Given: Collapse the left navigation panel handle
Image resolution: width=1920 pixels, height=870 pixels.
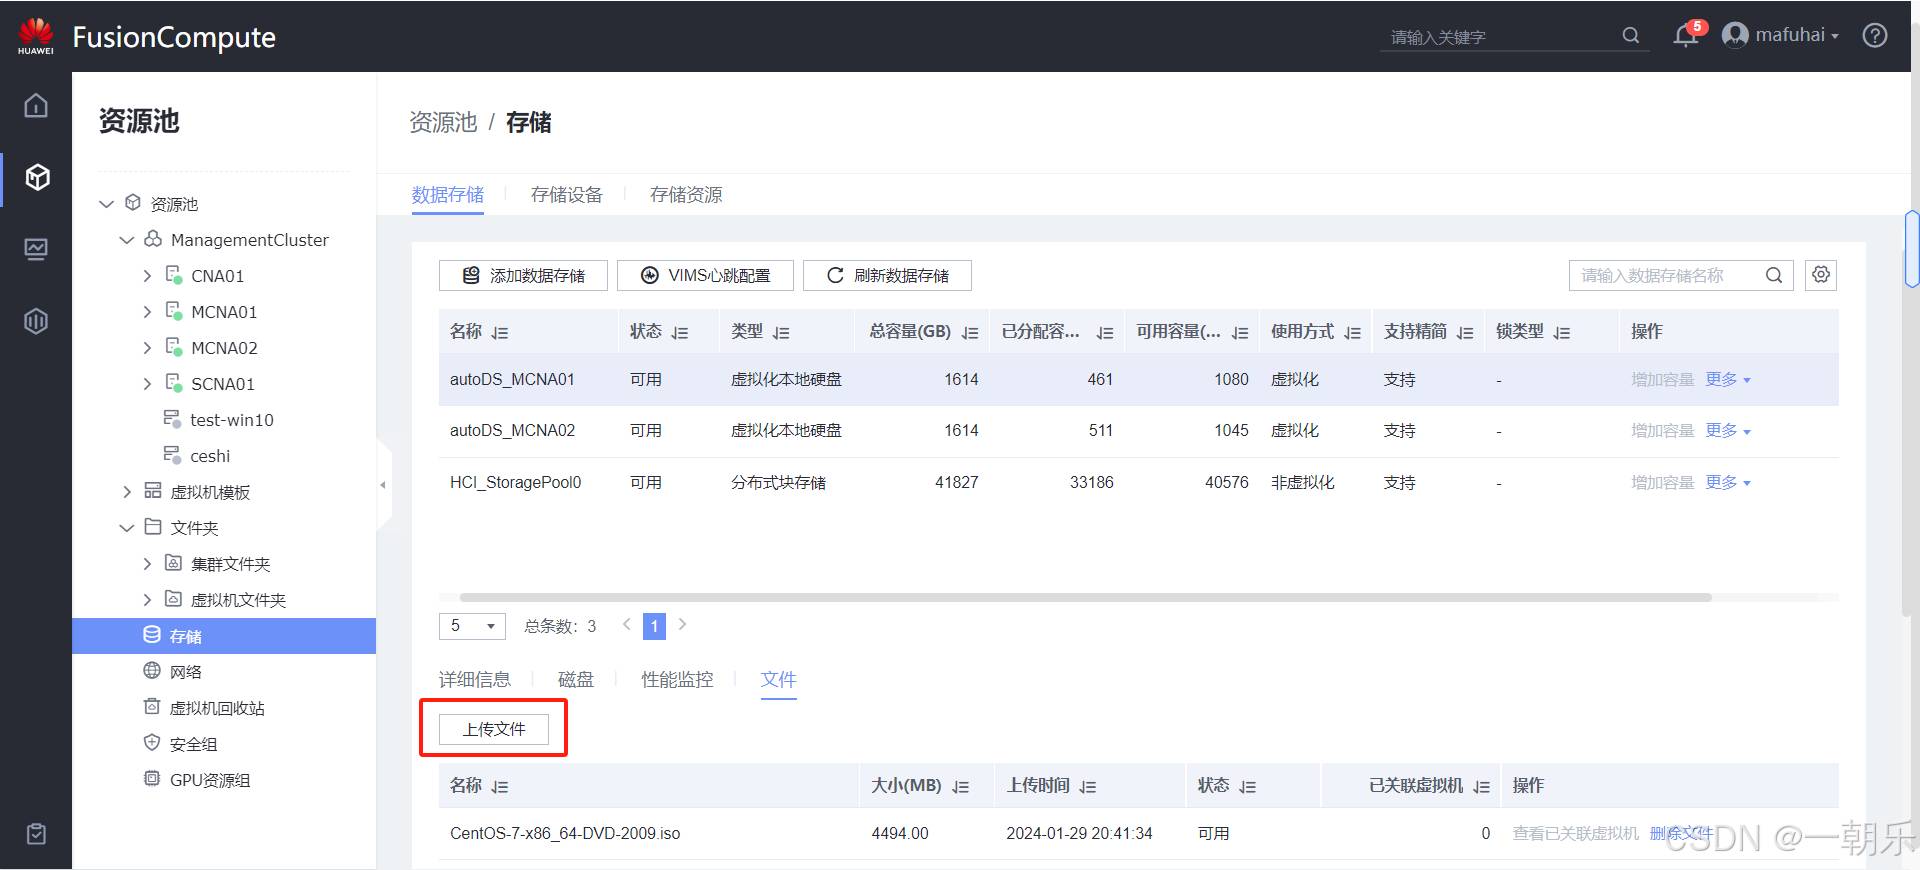Looking at the screenshot, I should (x=383, y=485).
